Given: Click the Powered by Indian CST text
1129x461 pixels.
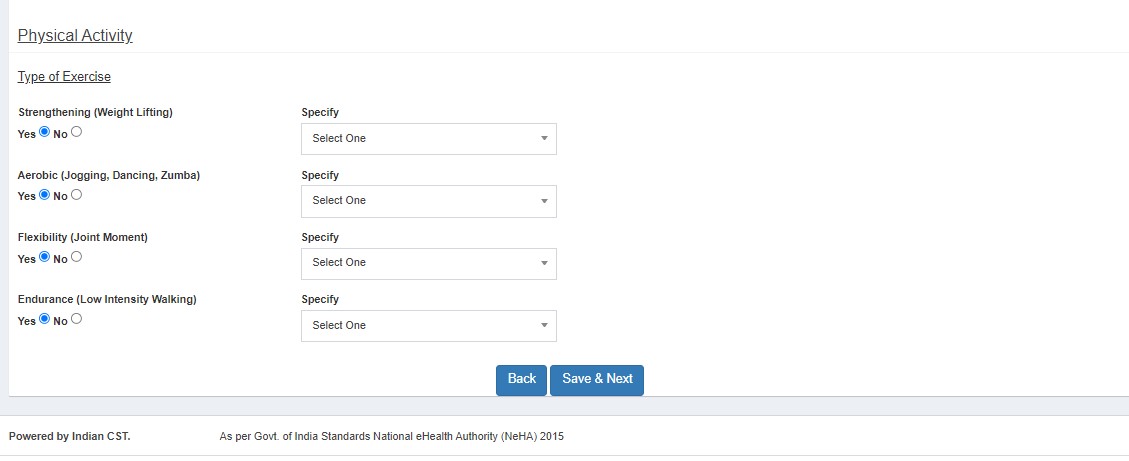Looking at the screenshot, I should click(x=69, y=437).
